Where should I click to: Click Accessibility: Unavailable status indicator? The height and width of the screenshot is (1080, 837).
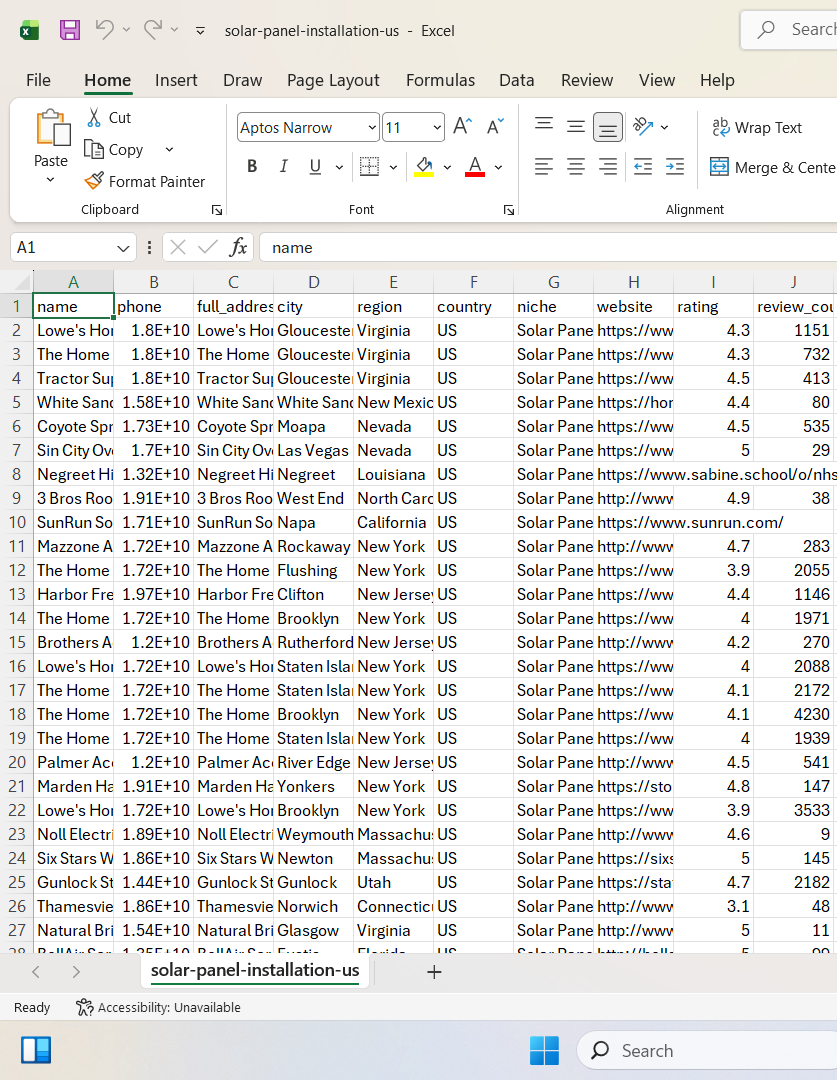pyautogui.click(x=158, y=1008)
